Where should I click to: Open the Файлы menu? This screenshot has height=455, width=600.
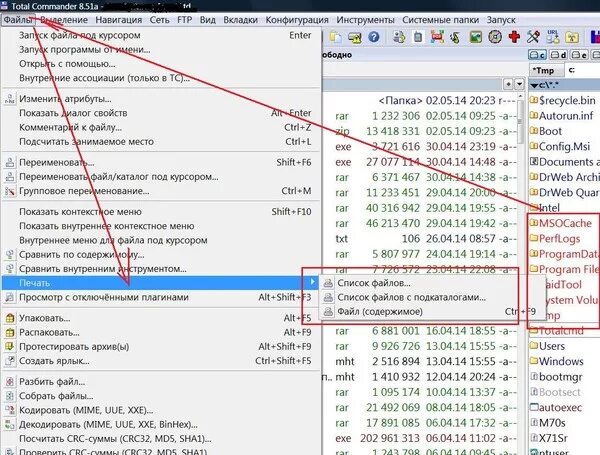coord(18,20)
